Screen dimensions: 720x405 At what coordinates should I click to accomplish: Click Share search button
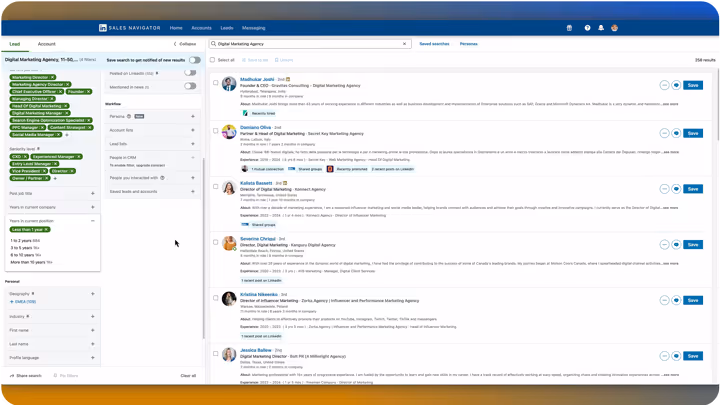[x=26, y=376]
